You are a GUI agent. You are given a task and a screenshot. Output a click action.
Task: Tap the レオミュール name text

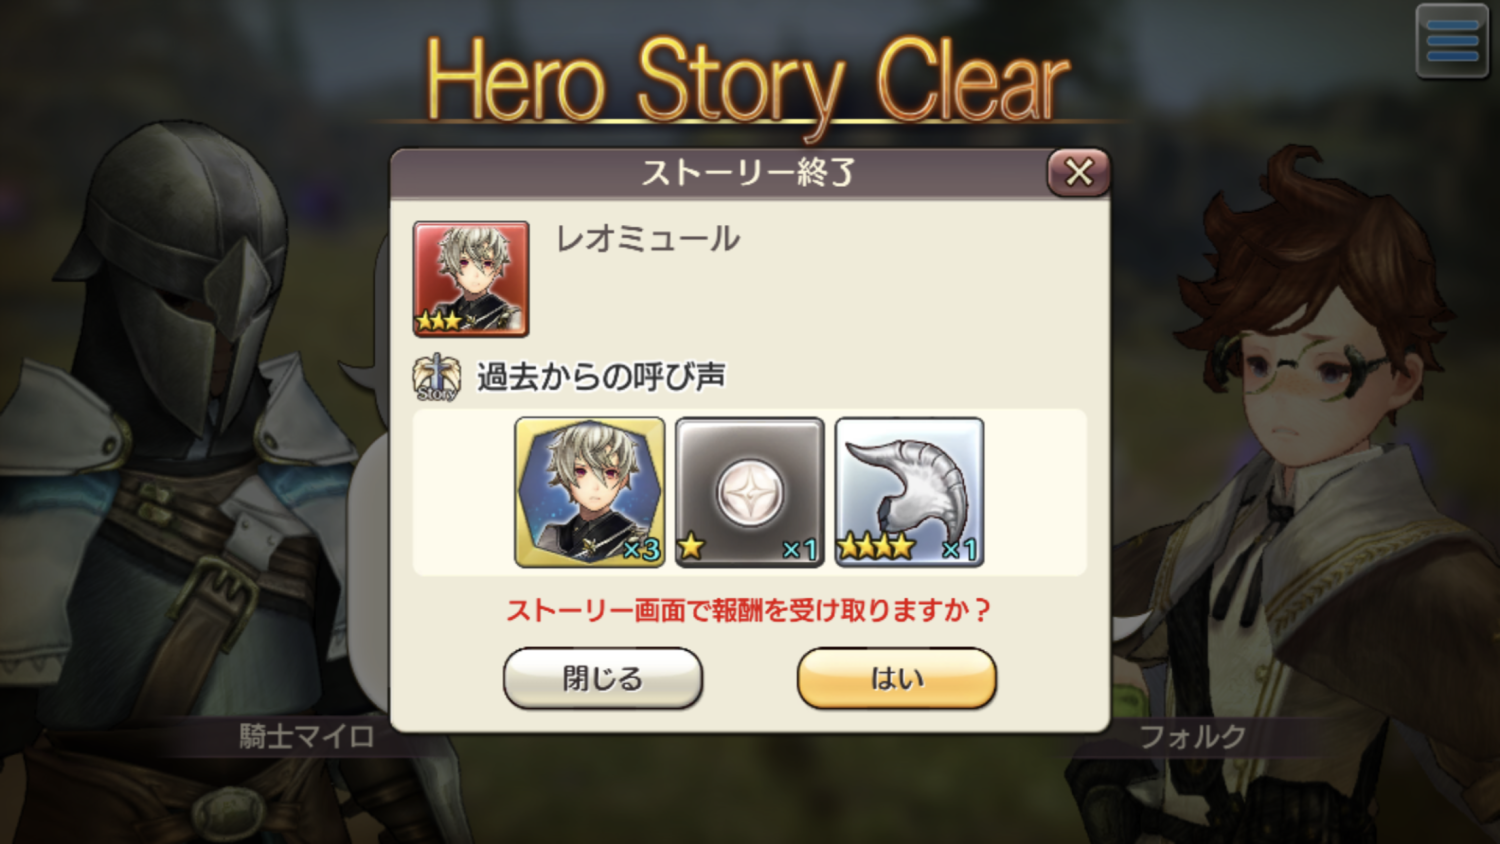point(648,239)
